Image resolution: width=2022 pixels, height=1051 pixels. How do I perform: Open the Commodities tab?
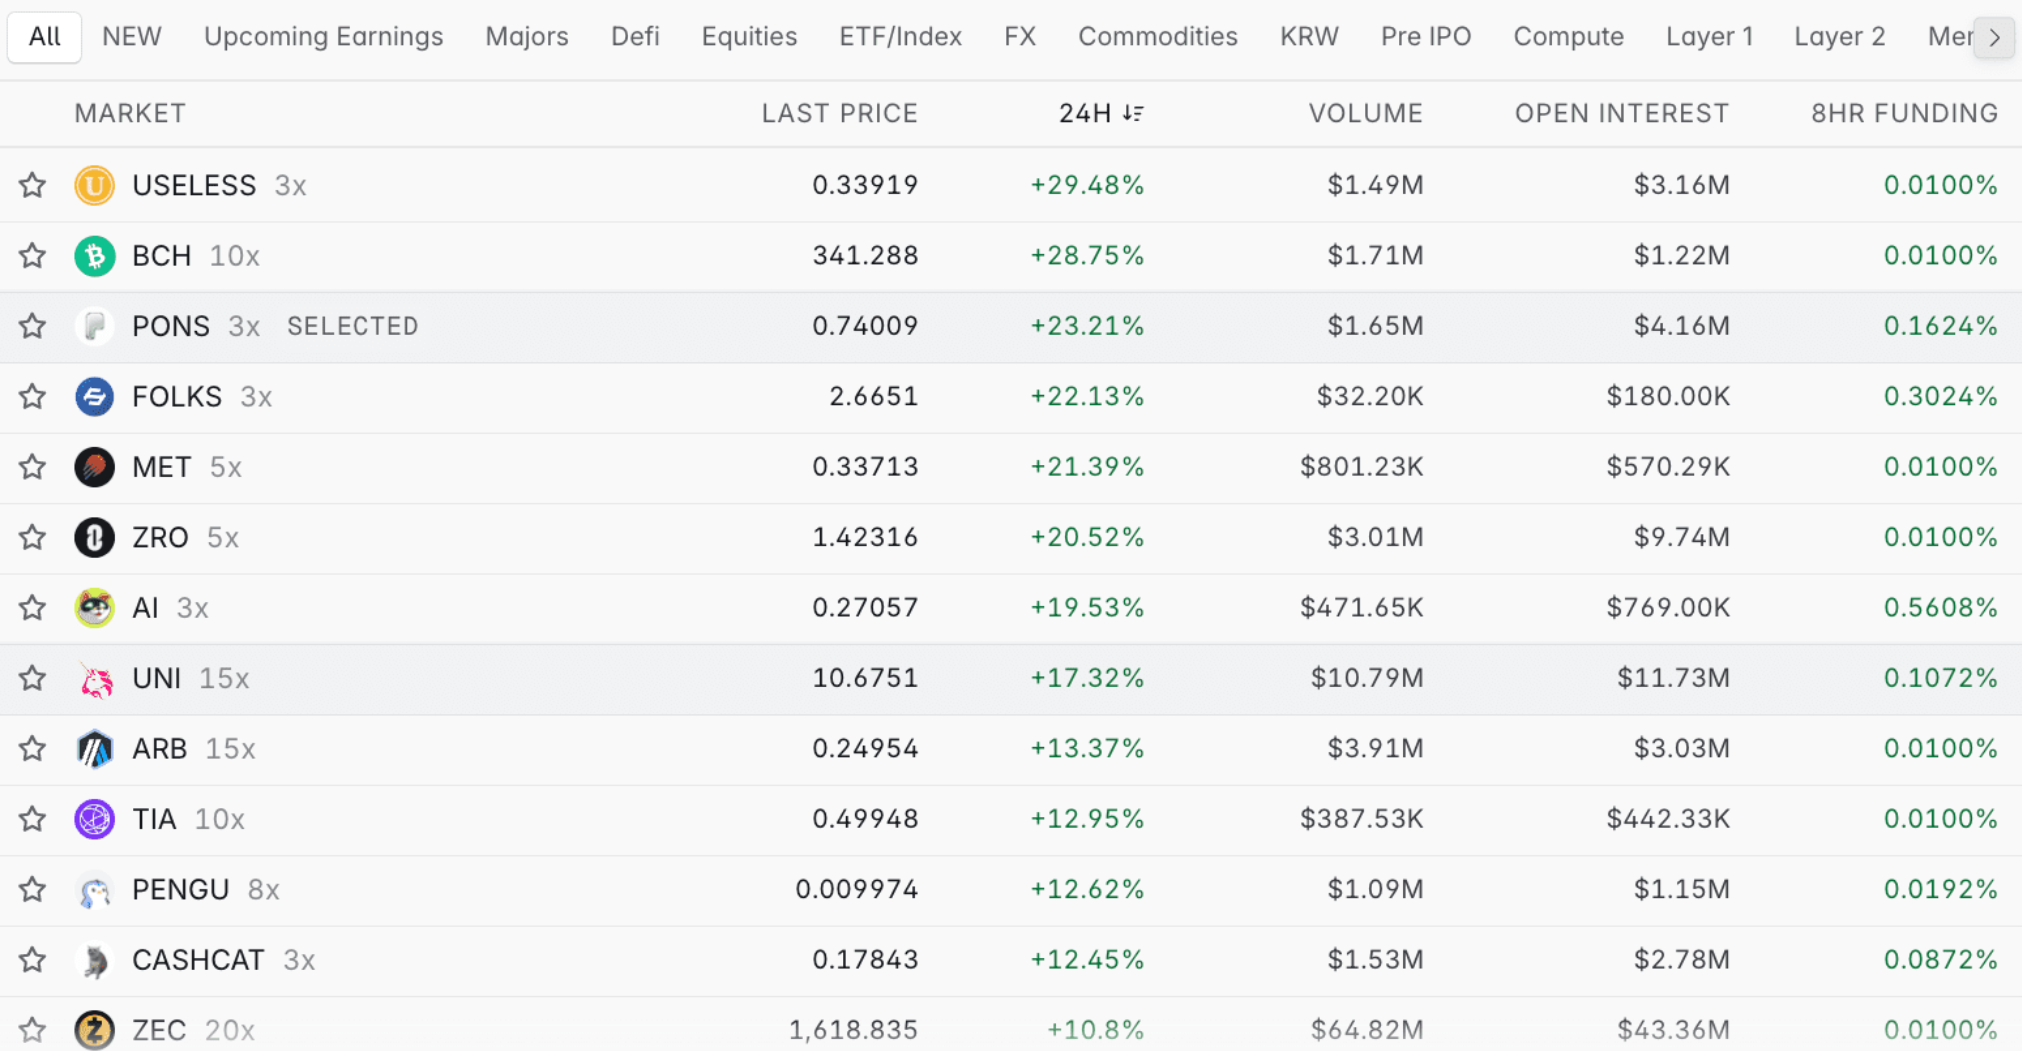[x=1158, y=37]
